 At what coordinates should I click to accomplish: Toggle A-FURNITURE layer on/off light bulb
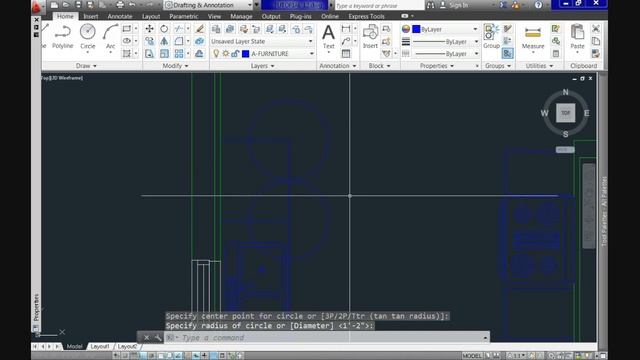coord(216,53)
